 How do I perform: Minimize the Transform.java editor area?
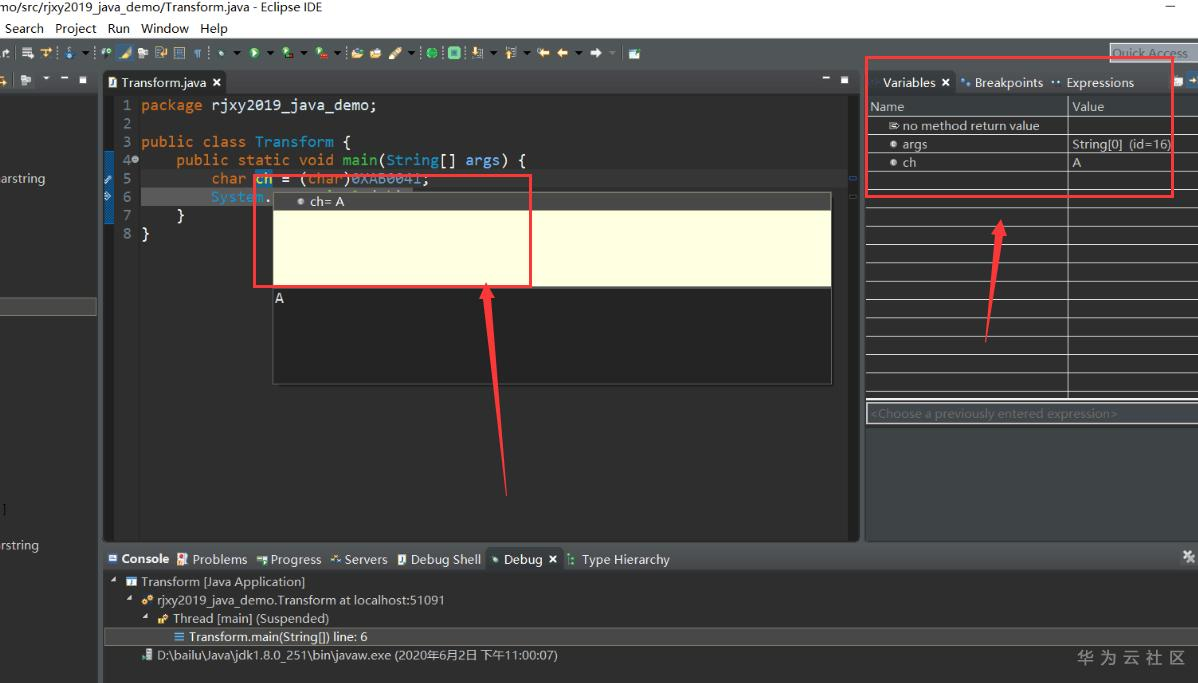pos(826,79)
